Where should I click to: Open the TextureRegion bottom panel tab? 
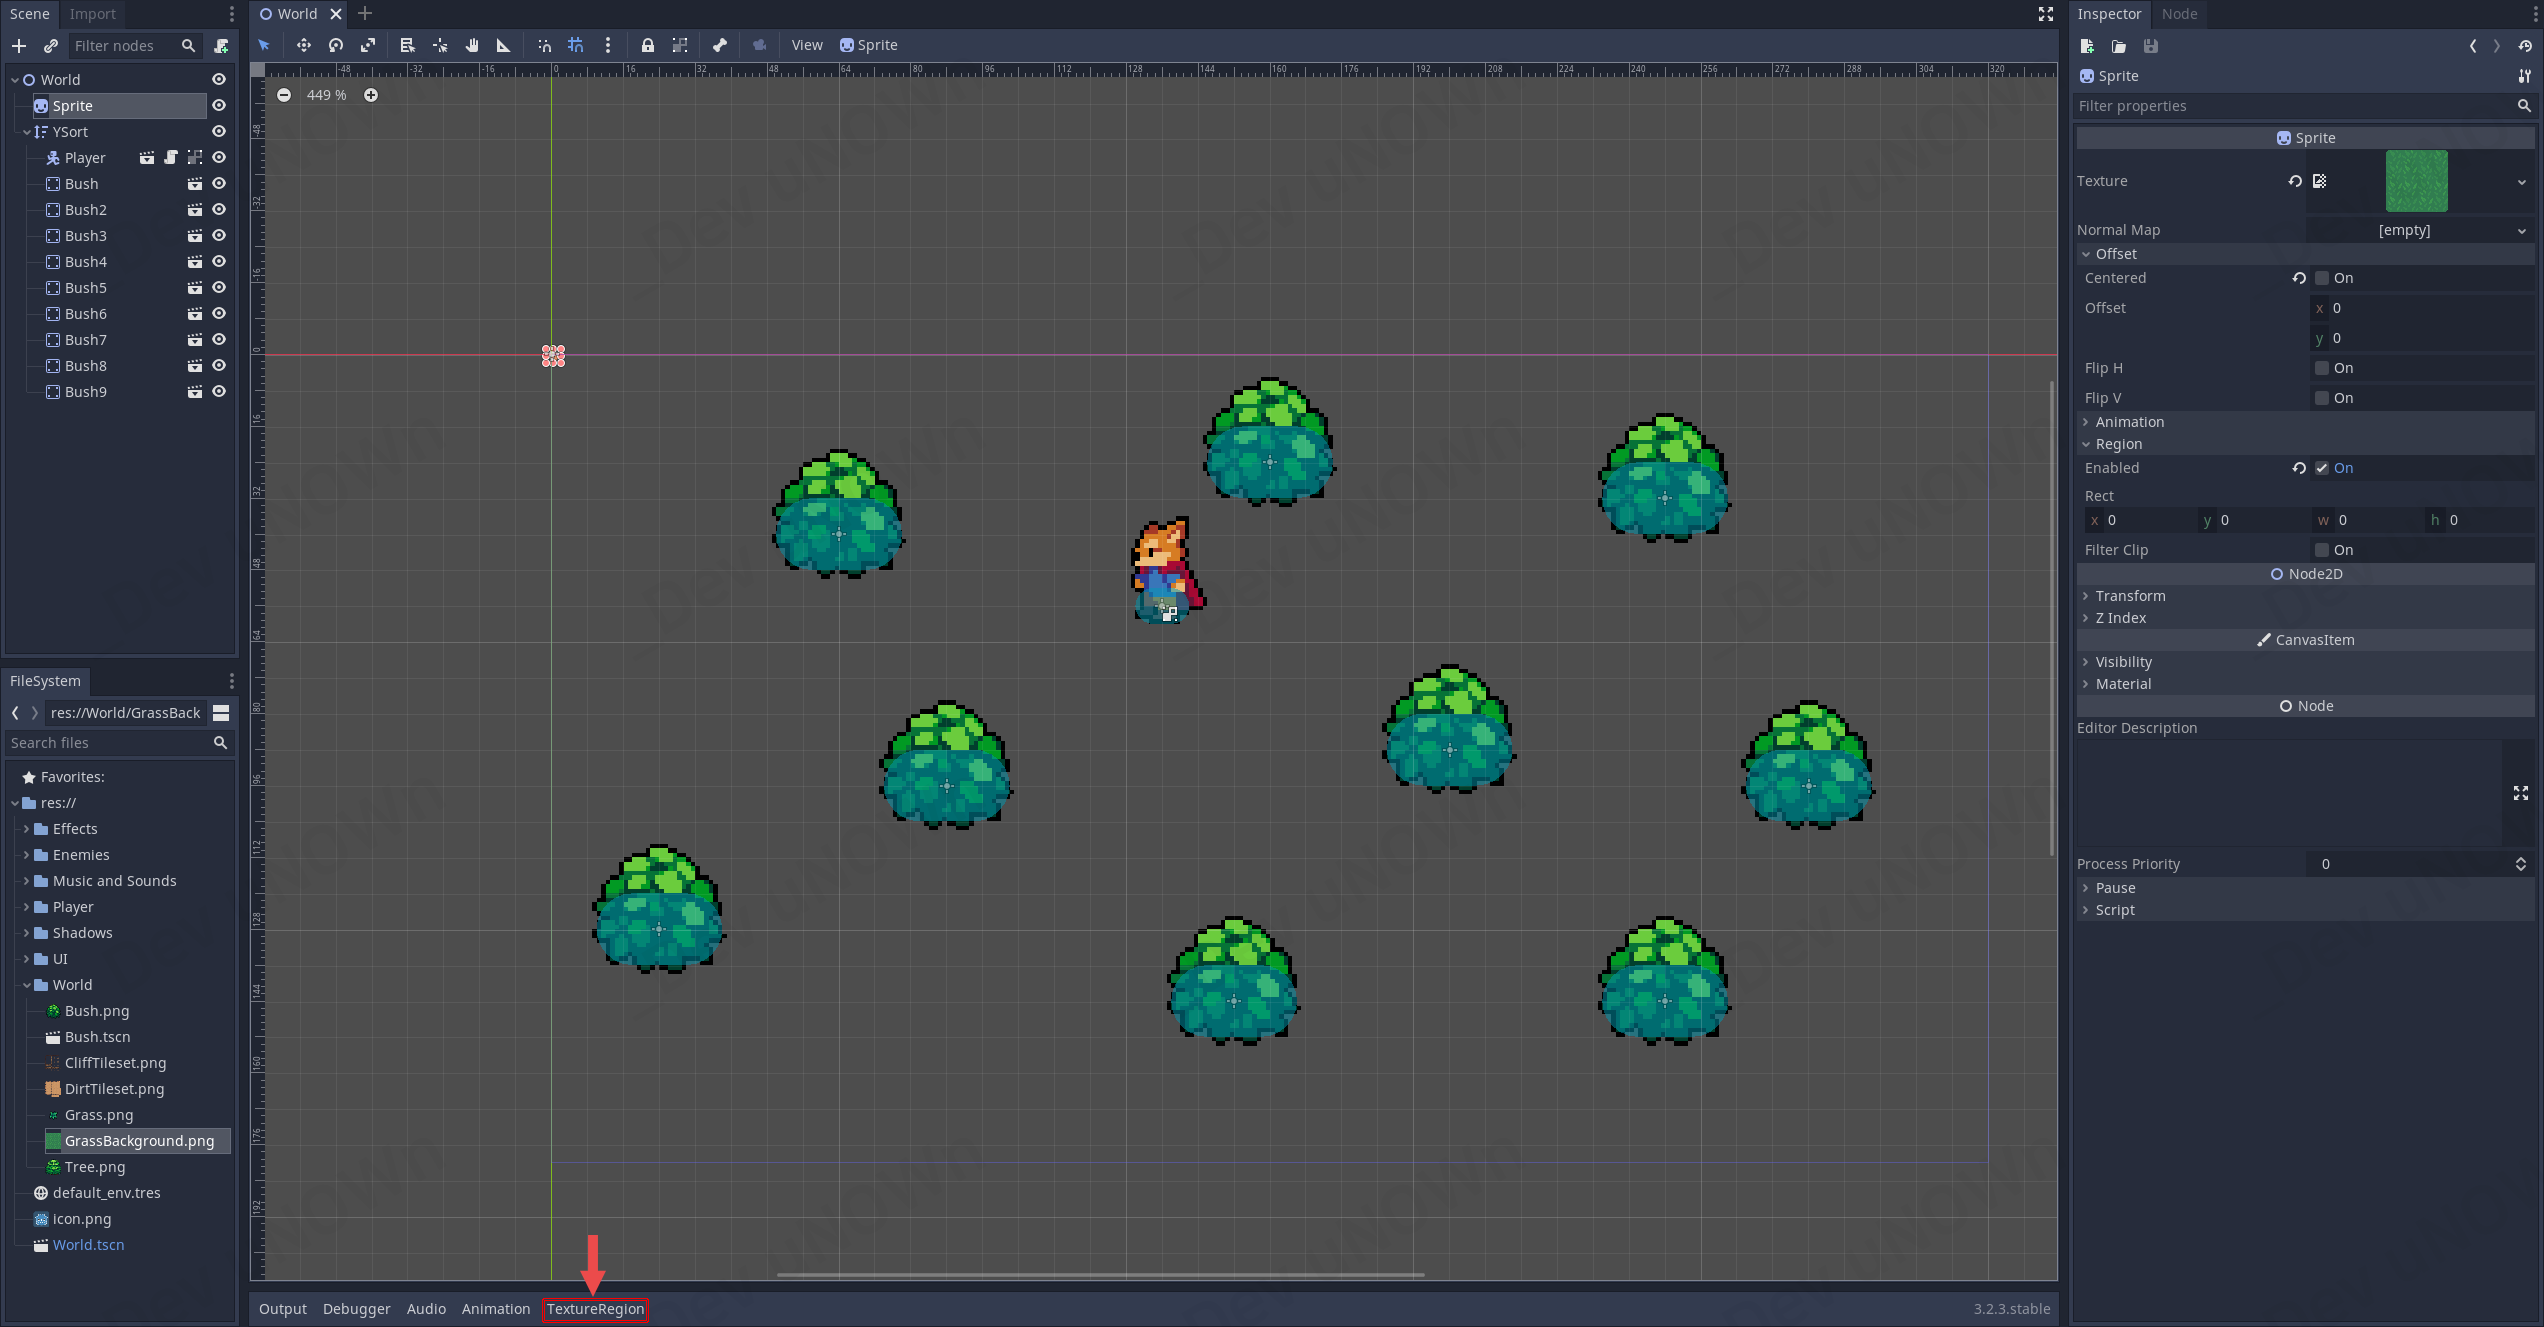coord(595,1309)
